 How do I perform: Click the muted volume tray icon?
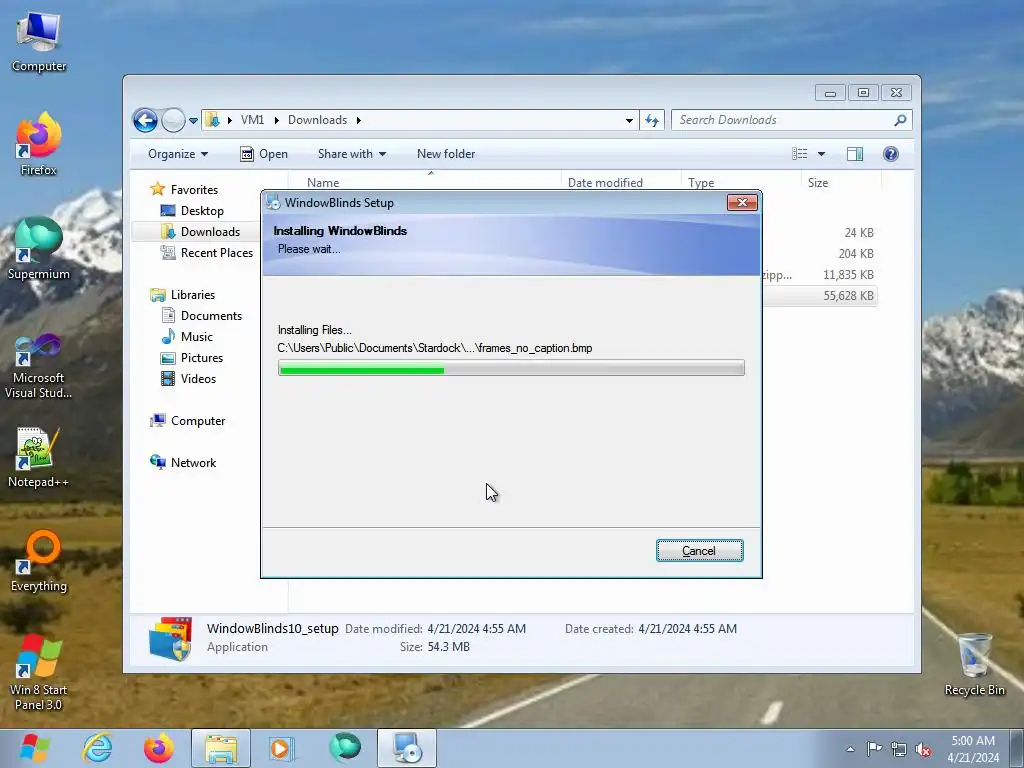(x=923, y=749)
